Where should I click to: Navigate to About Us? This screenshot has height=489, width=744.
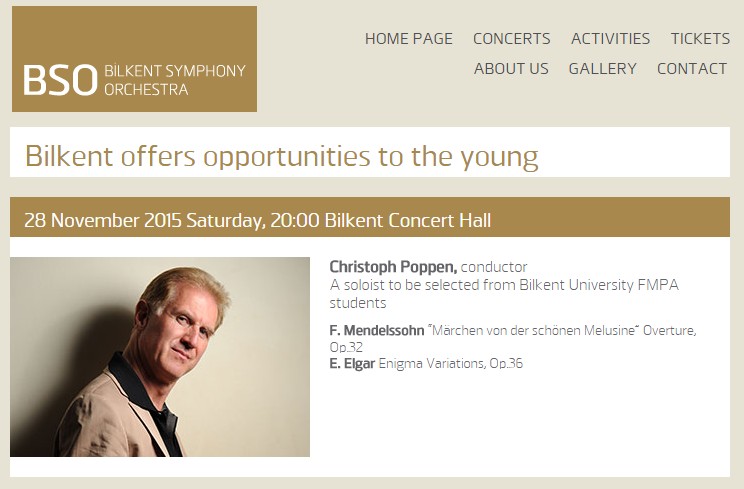tap(511, 69)
